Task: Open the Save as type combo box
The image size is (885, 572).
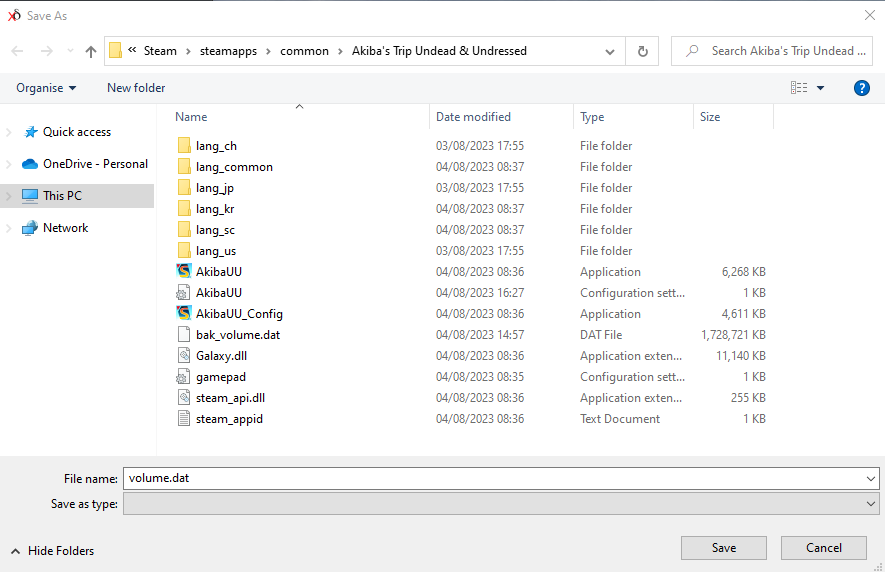Action: pos(501,504)
